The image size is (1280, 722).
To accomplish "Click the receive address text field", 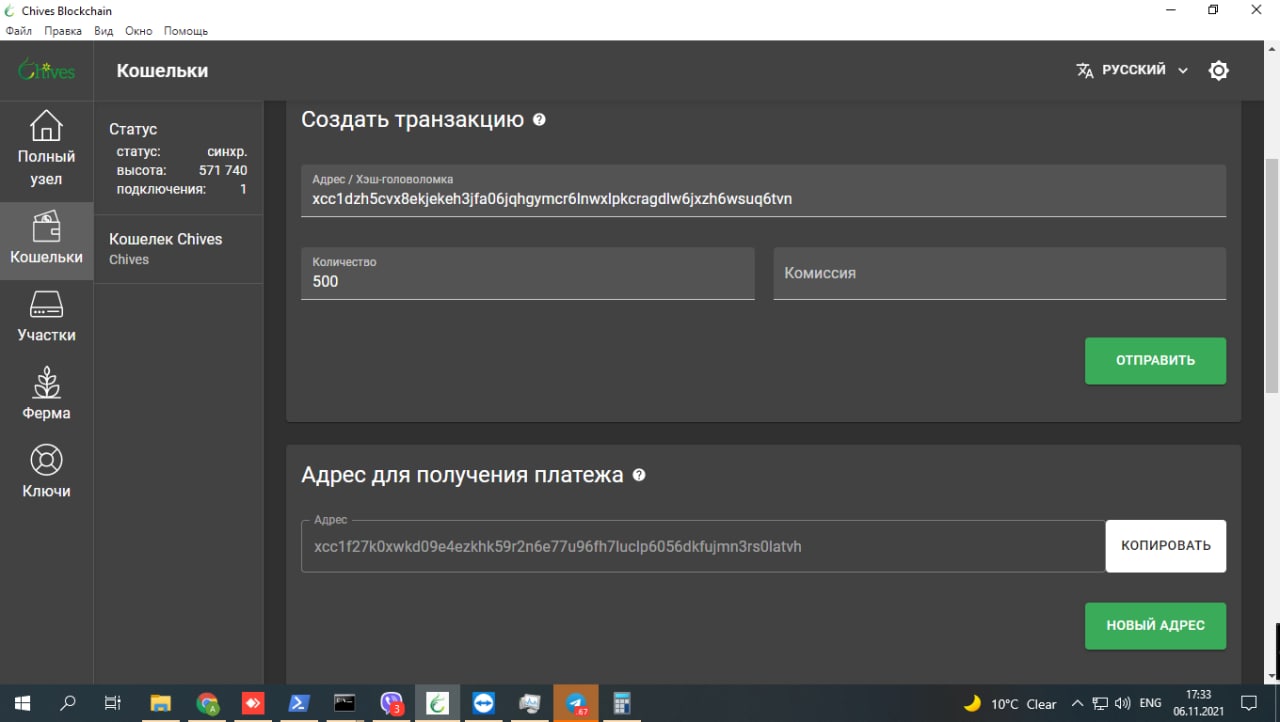I will pyautogui.click(x=703, y=547).
